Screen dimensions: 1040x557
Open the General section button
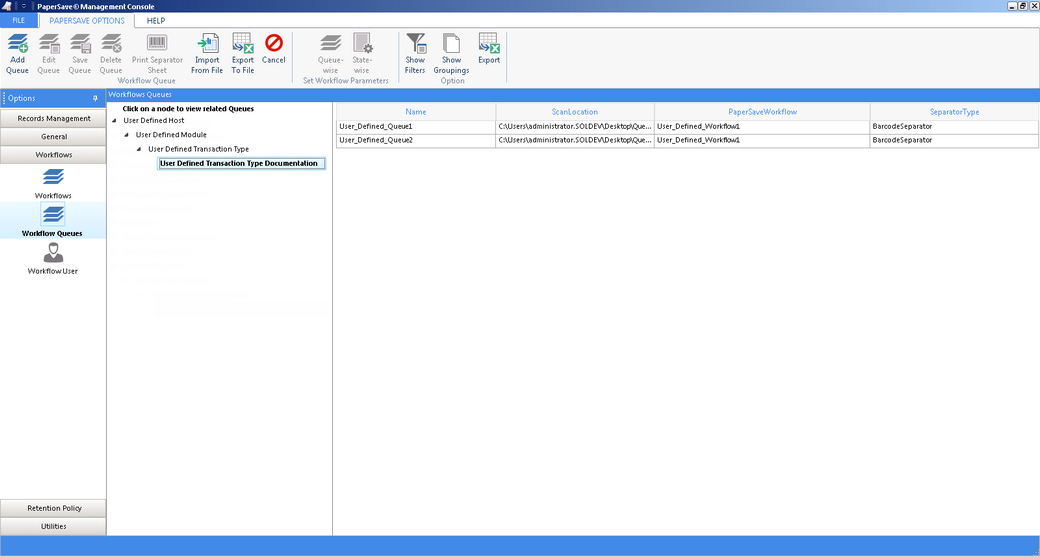tap(53, 137)
